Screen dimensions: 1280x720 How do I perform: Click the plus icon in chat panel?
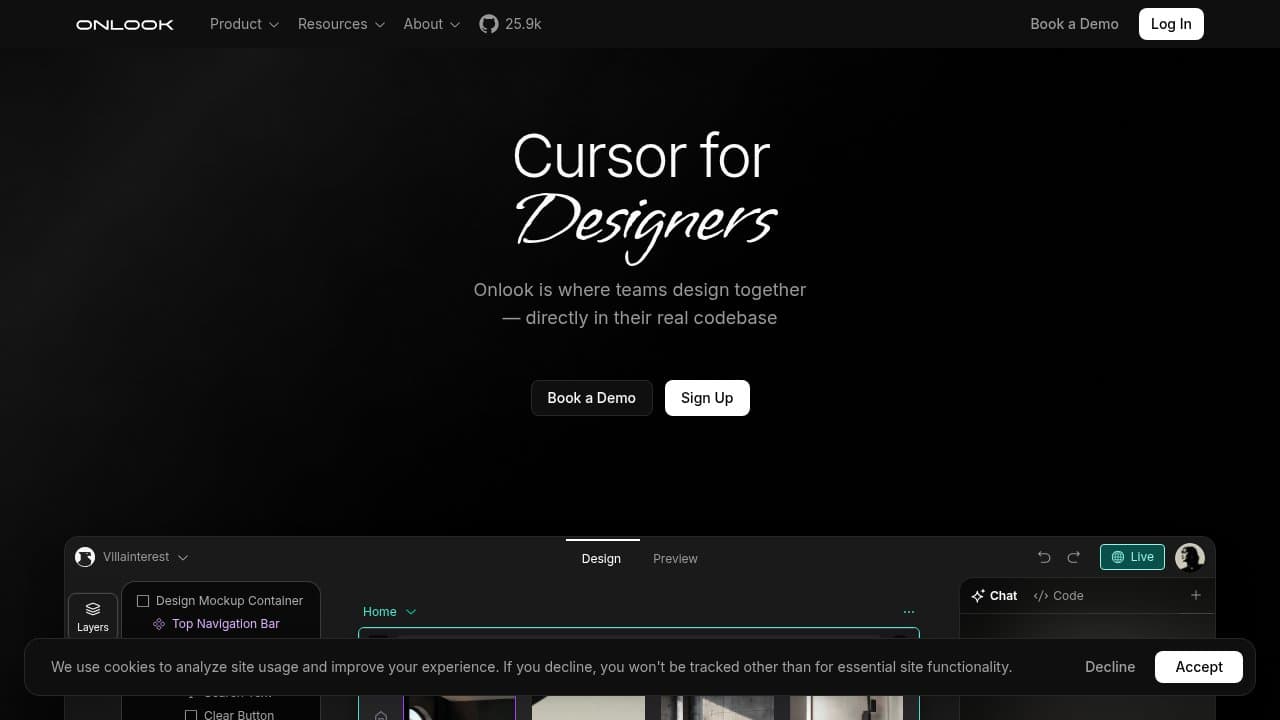tap(1195, 595)
